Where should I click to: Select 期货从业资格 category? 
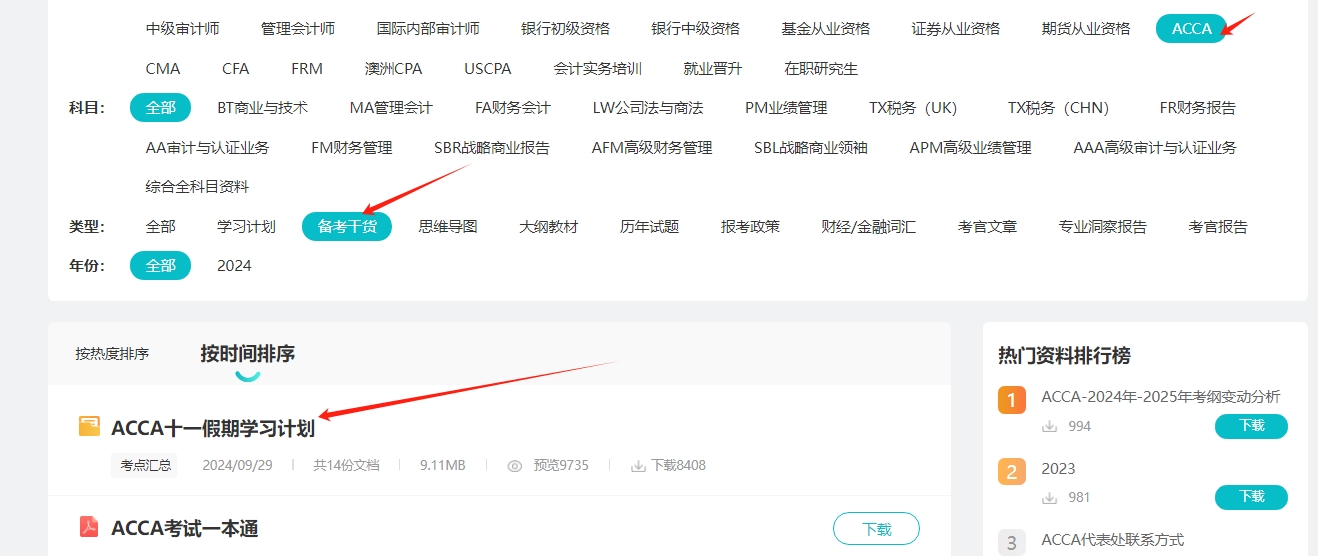tap(1086, 29)
